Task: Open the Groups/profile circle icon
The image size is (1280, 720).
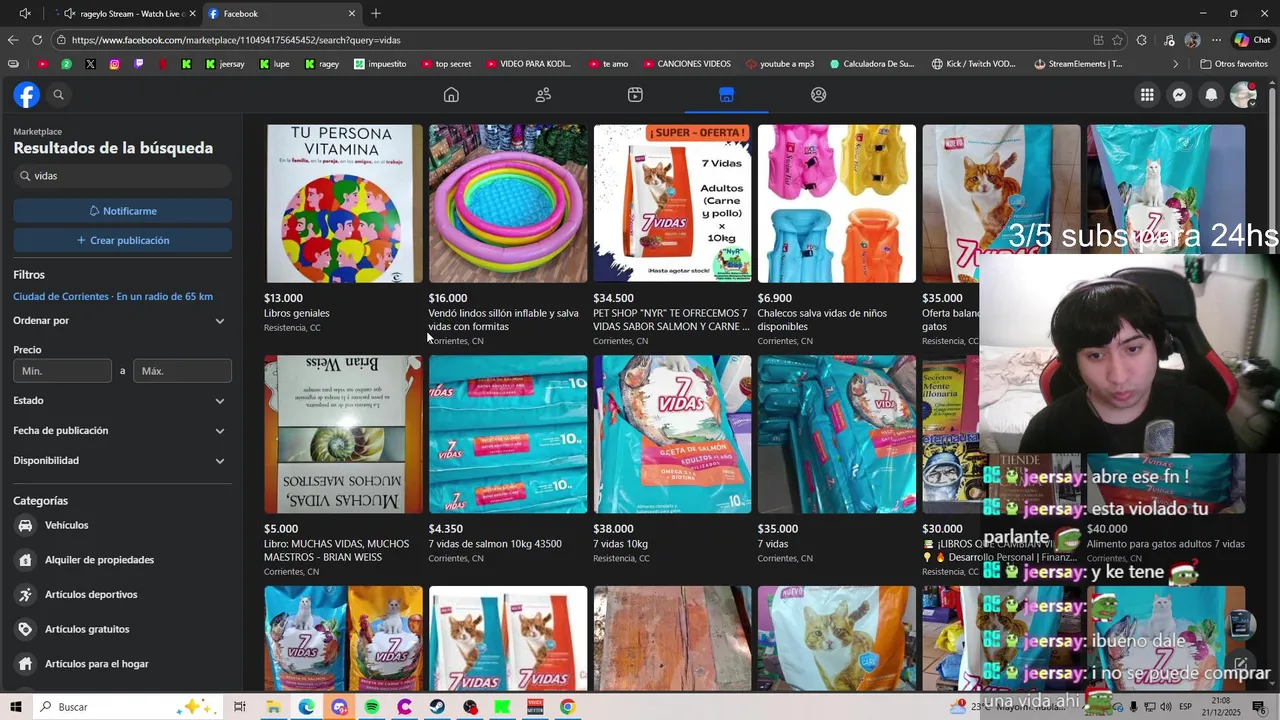Action: pos(818,95)
